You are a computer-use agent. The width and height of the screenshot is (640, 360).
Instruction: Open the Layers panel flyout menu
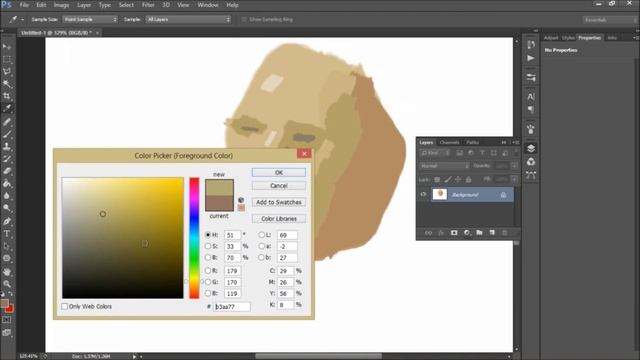pos(515,142)
